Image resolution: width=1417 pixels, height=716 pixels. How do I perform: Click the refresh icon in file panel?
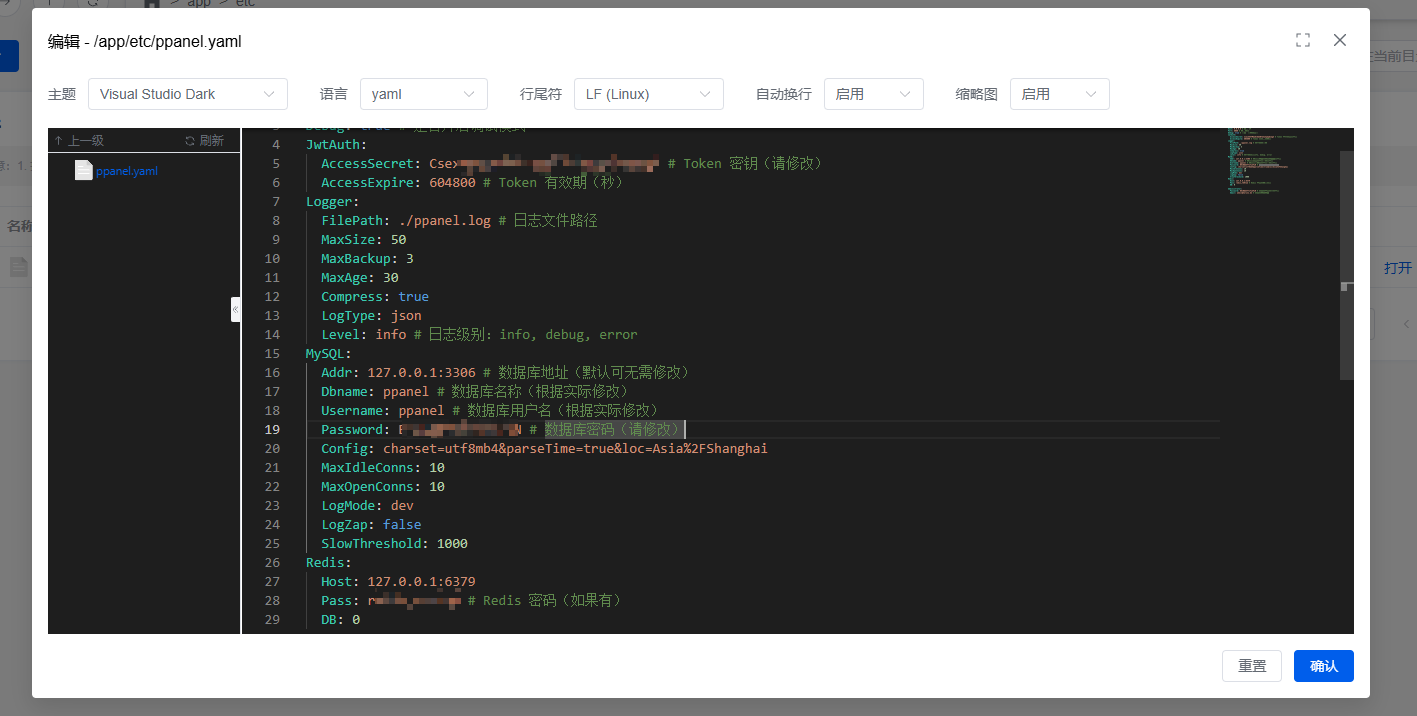tap(191, 141)
